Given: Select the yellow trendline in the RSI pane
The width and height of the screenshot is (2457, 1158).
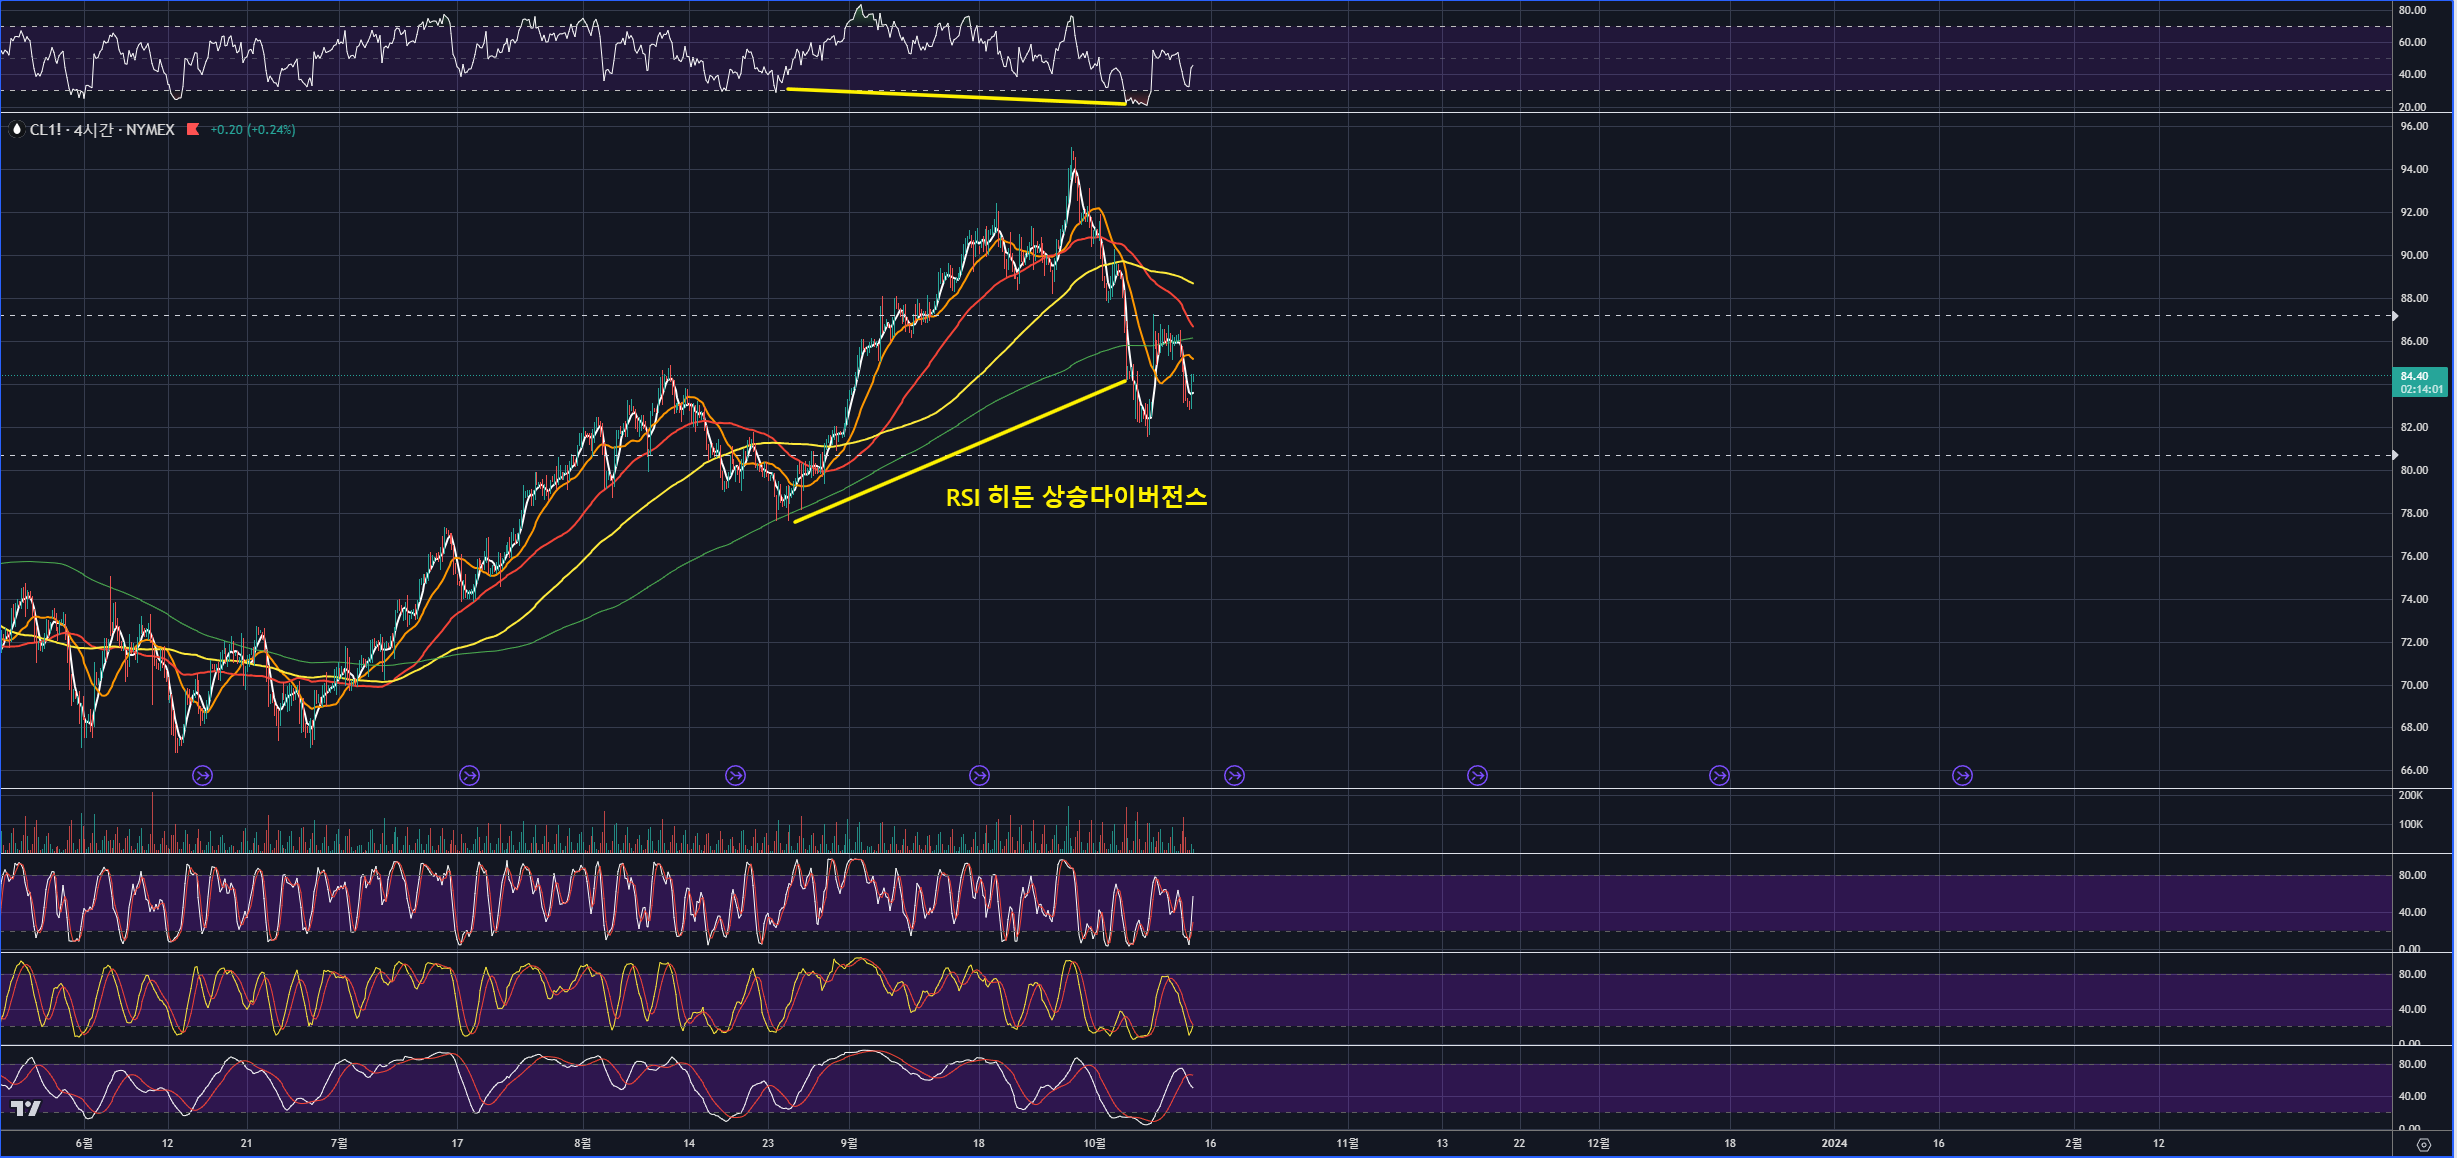Looking at the screenshot, I should (955, 96).
